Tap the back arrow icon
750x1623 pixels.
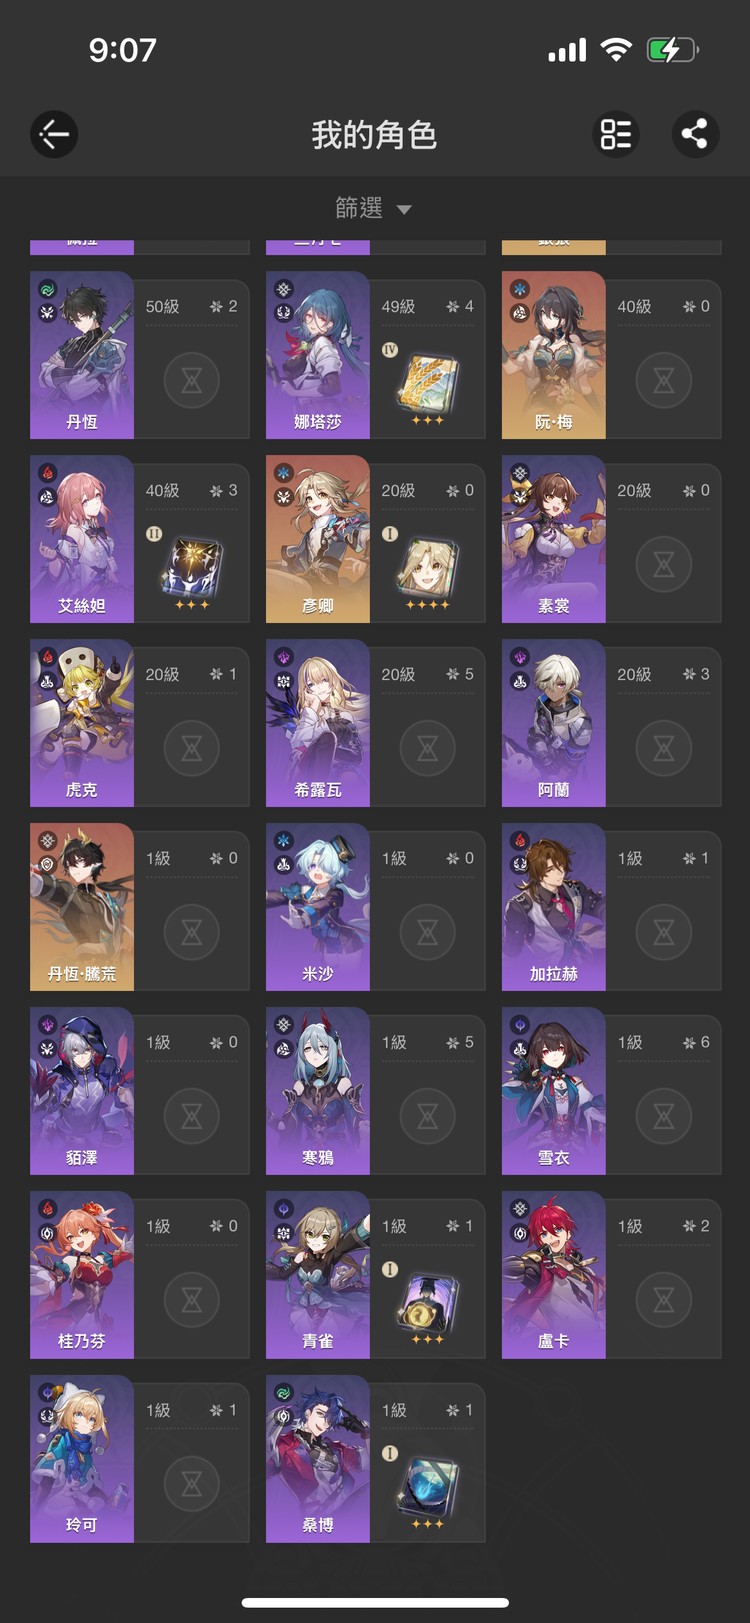(x=54, y=134)
